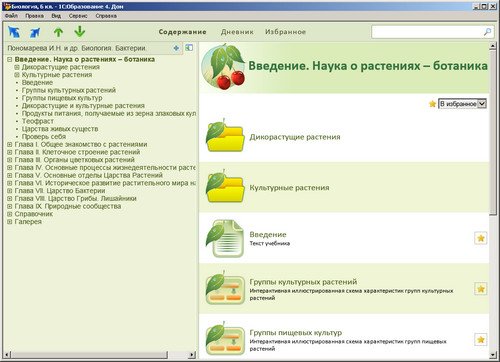This screenshot has width=500, height=362.
Task: Click the green down arrow icon
Action: point(80,32)
